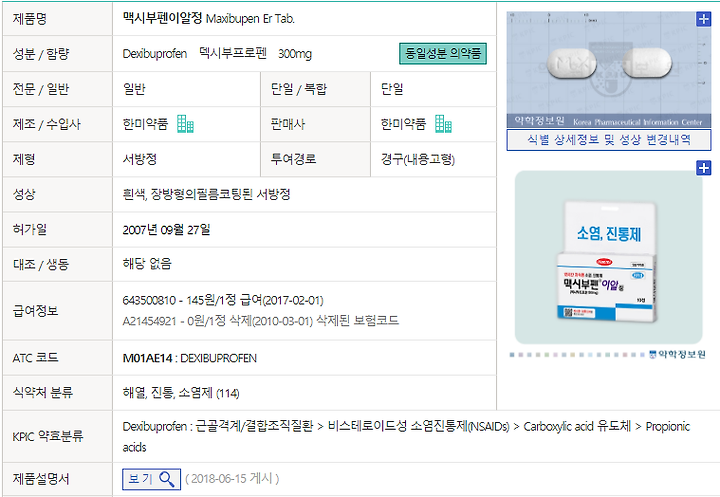The image size is (720, 497).
Task: Click the 제품설명서 row label
Action: 41,479
